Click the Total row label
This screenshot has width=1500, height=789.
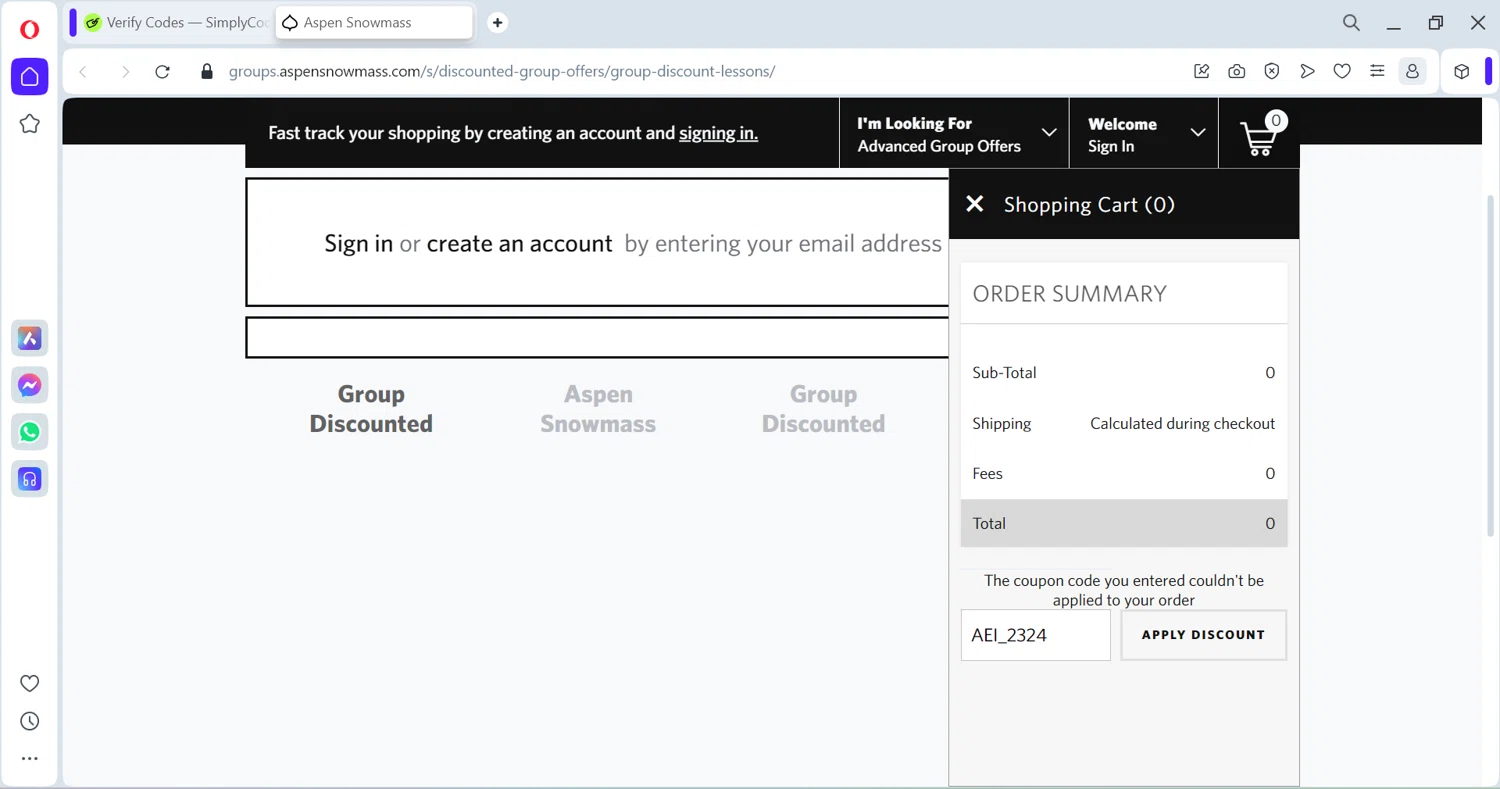tap(989, 523)
